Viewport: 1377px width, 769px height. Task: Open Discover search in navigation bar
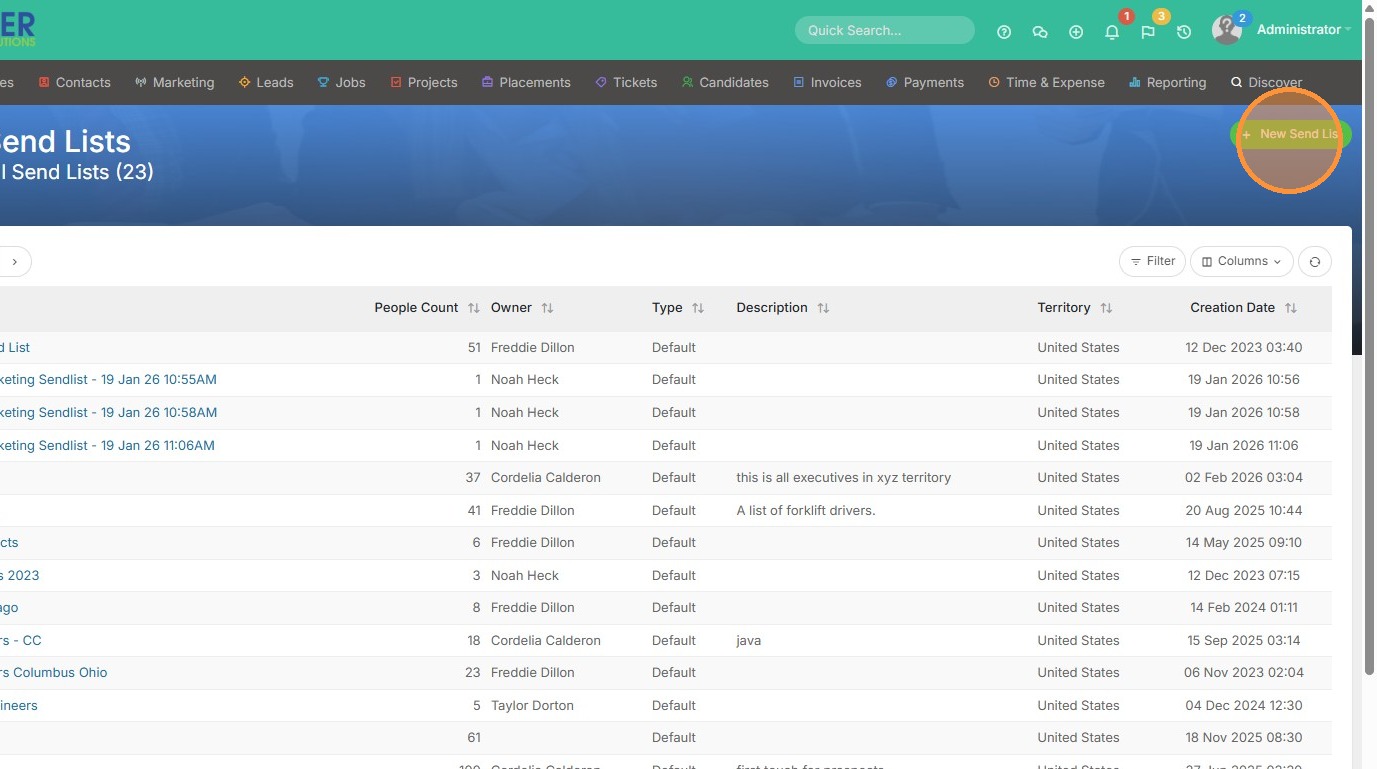[1266, 83]
